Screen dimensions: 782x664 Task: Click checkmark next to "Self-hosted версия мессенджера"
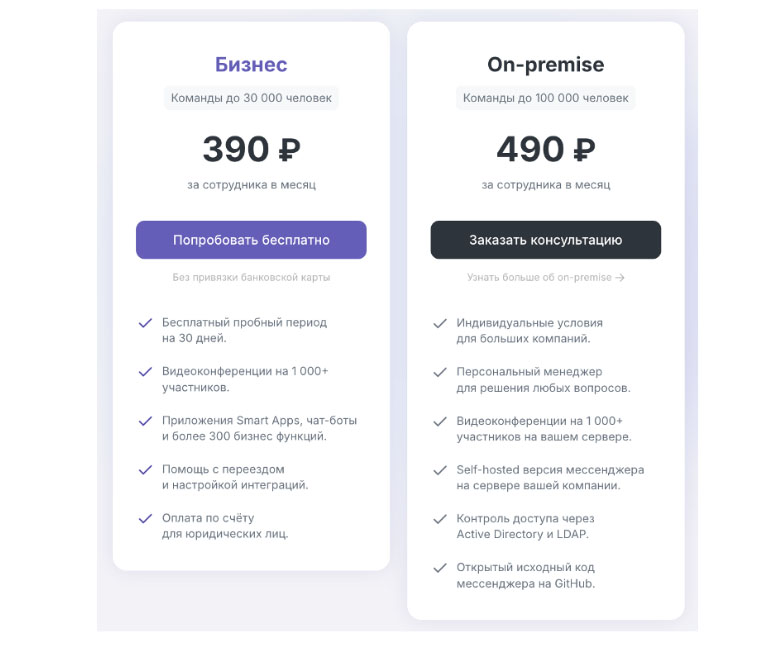pyautogui.click(x=439, y=469)
